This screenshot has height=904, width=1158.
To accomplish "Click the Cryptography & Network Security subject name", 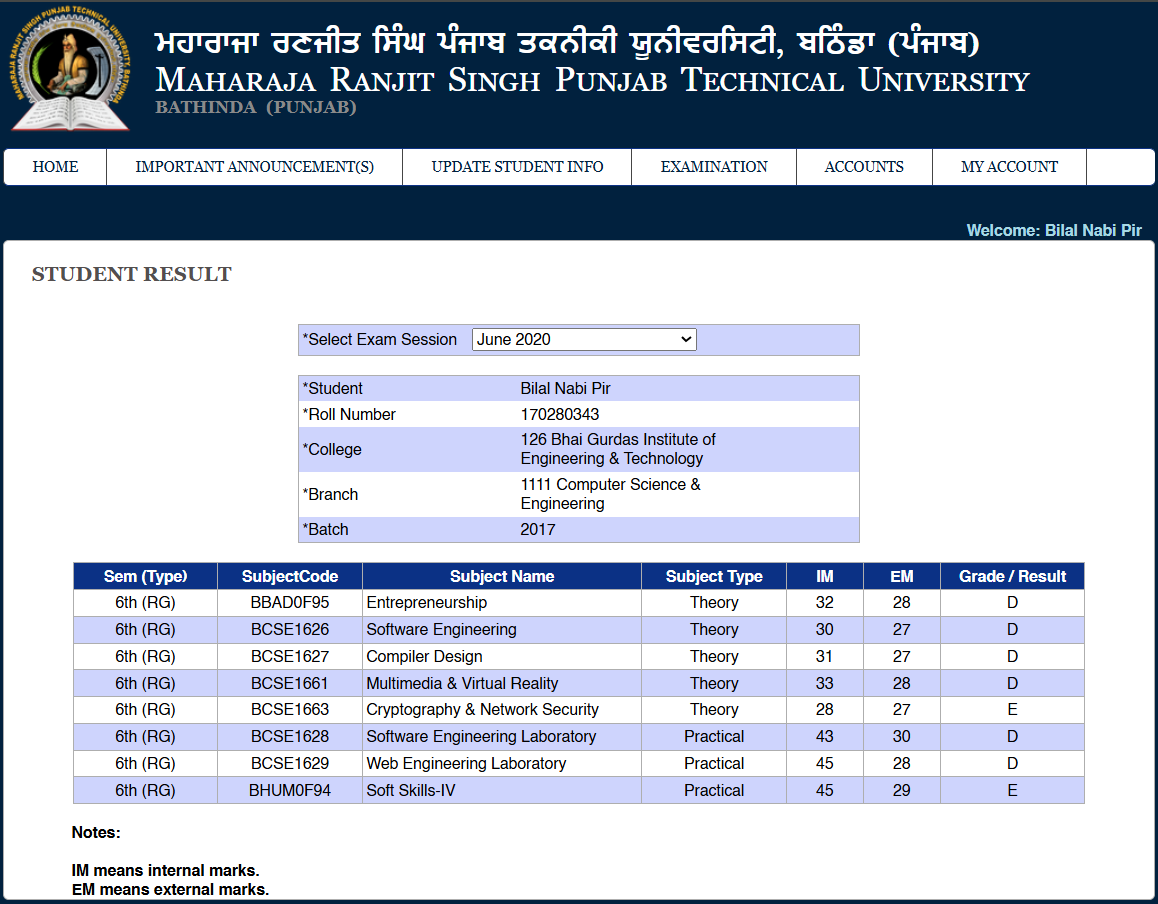I will (x=482, y=710).
